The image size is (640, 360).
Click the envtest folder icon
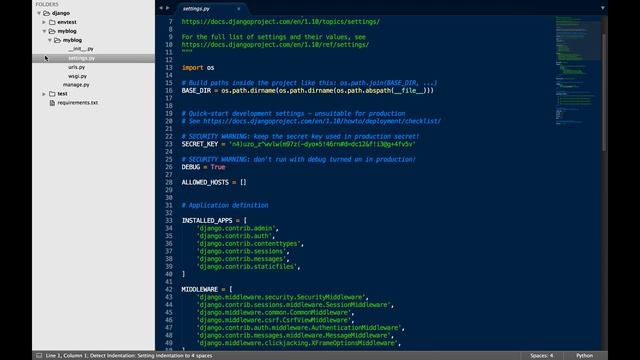tap(52, 22)
